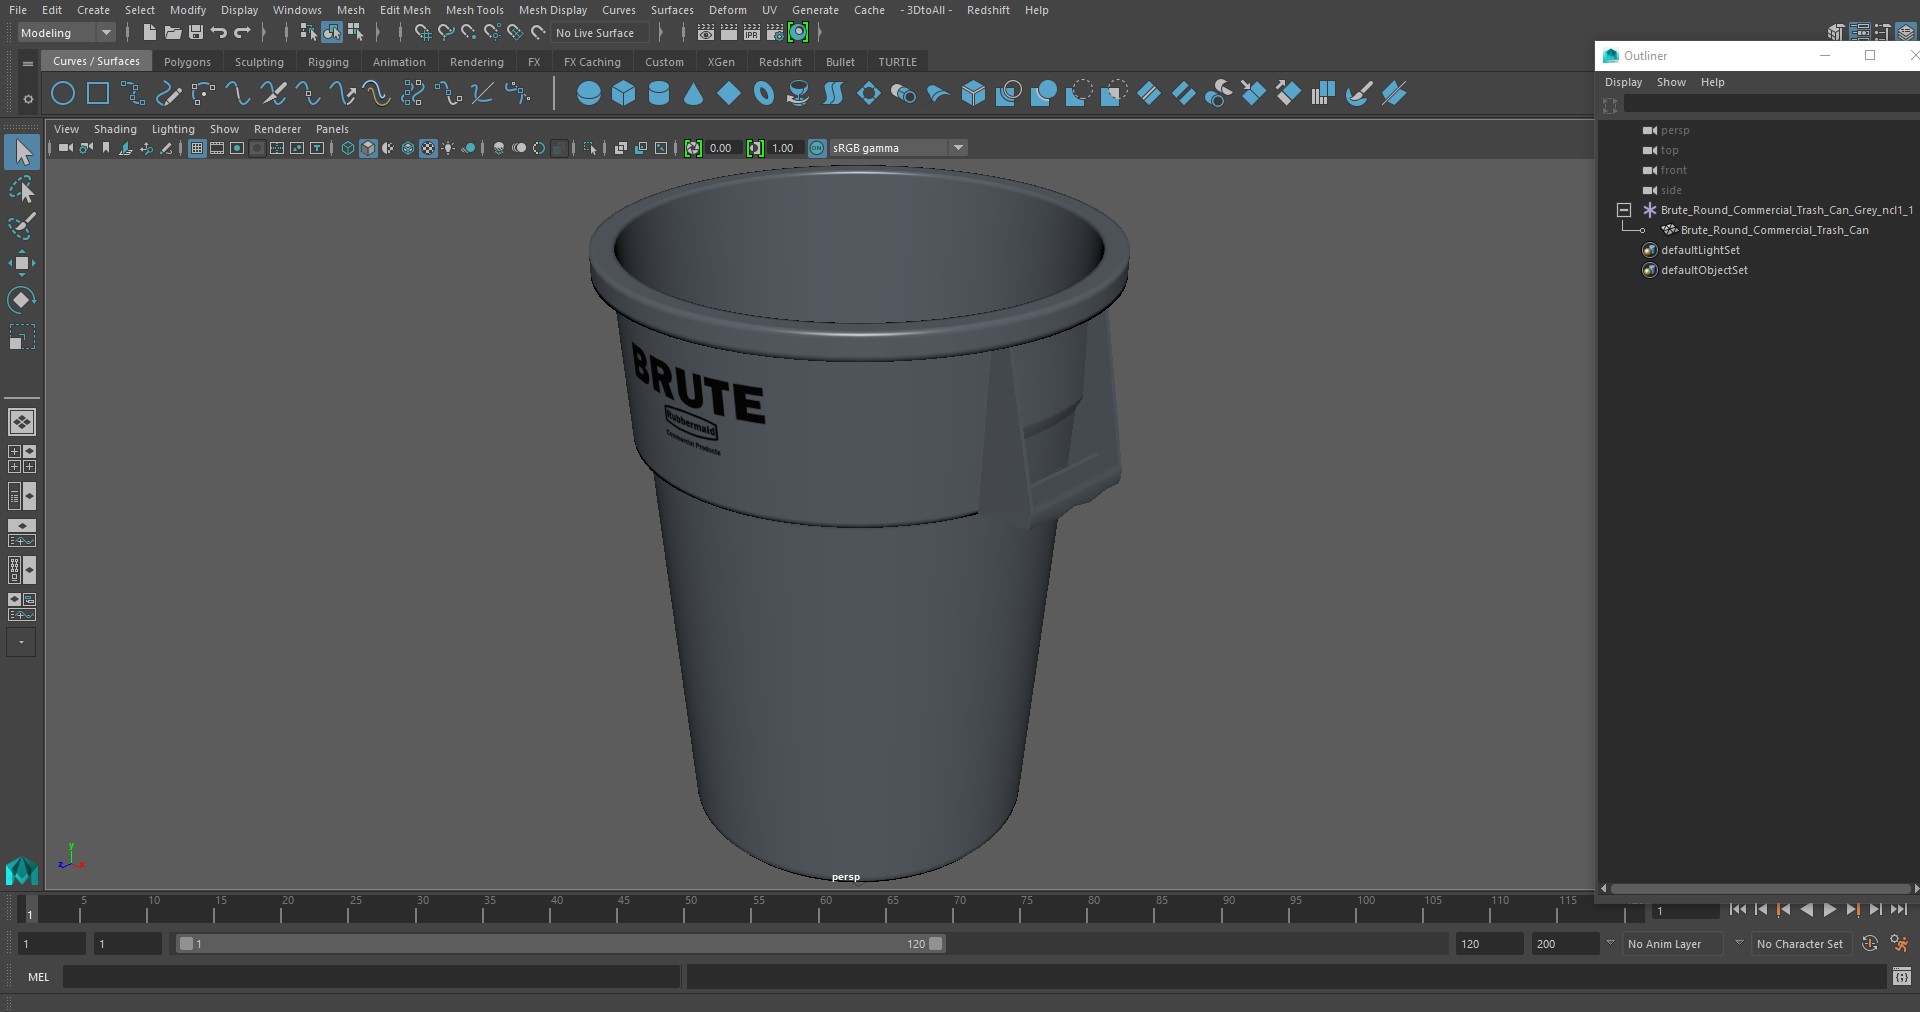The width and height of the screenshot is (1920, 1012).
Task: Open the viewport Shading menu
Action: click(x=115, y=129)
